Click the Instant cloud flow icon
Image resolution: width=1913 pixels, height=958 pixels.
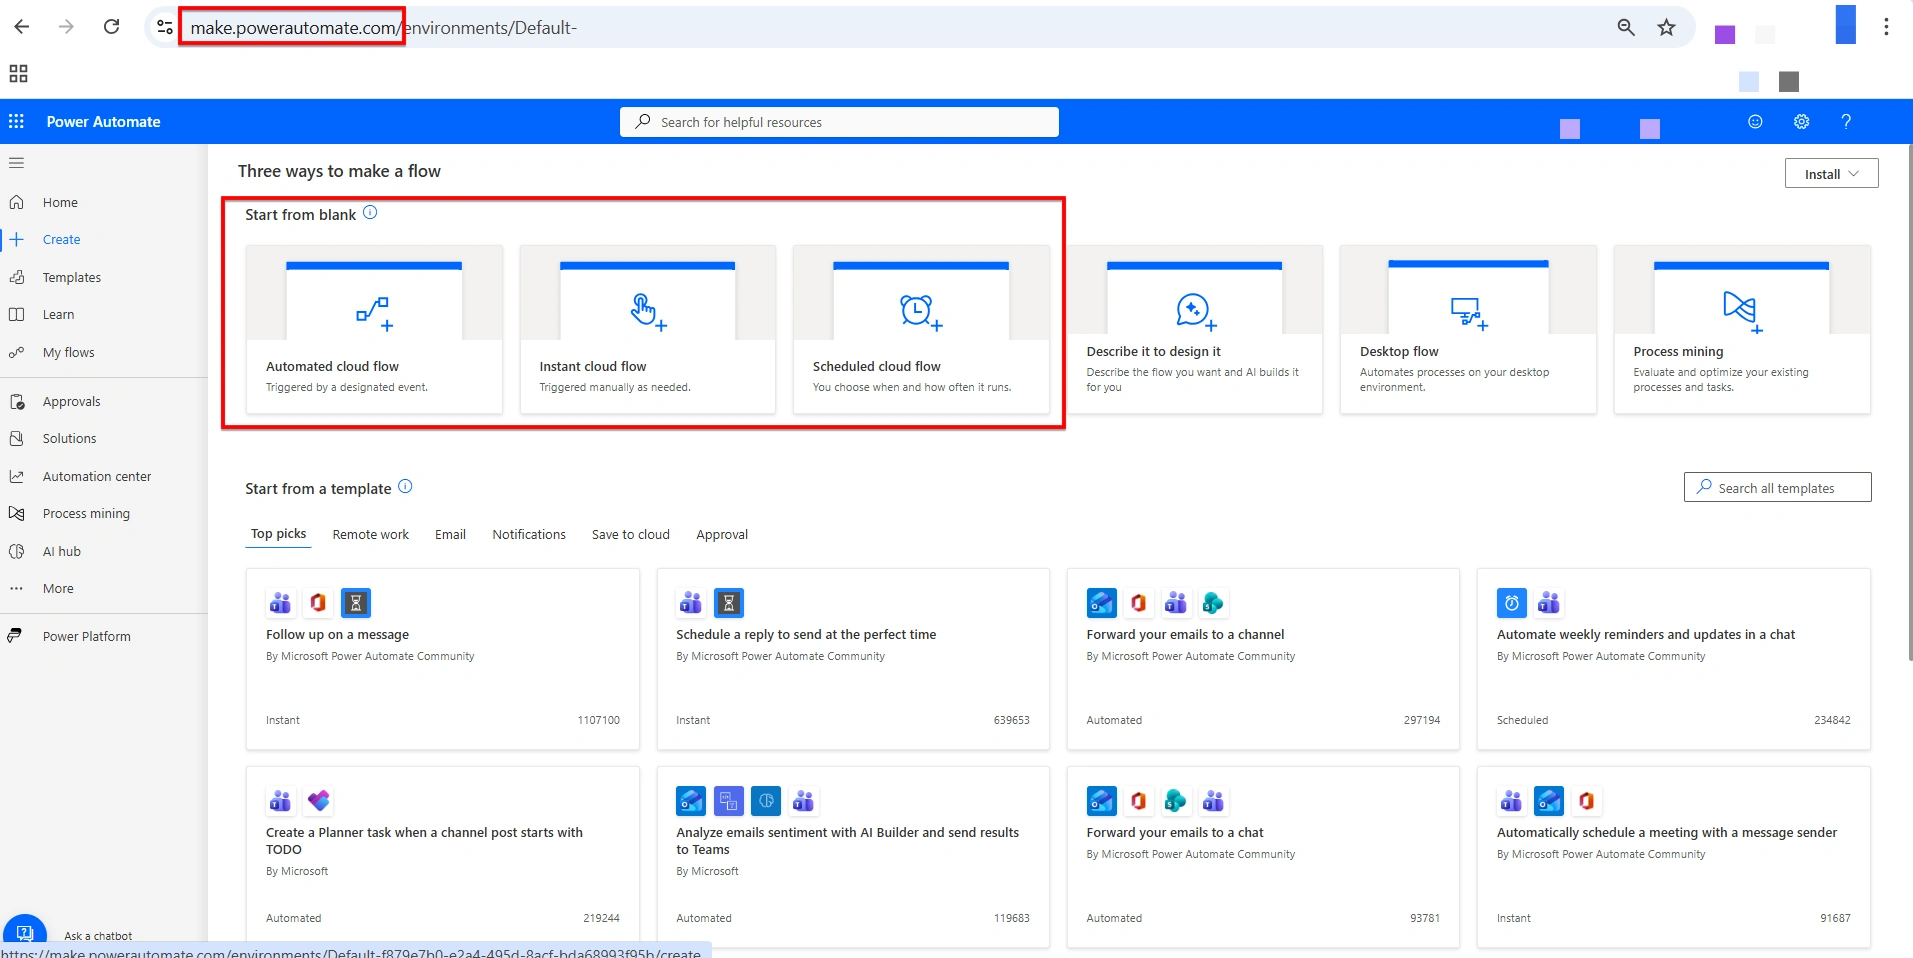tap(648, 312)
